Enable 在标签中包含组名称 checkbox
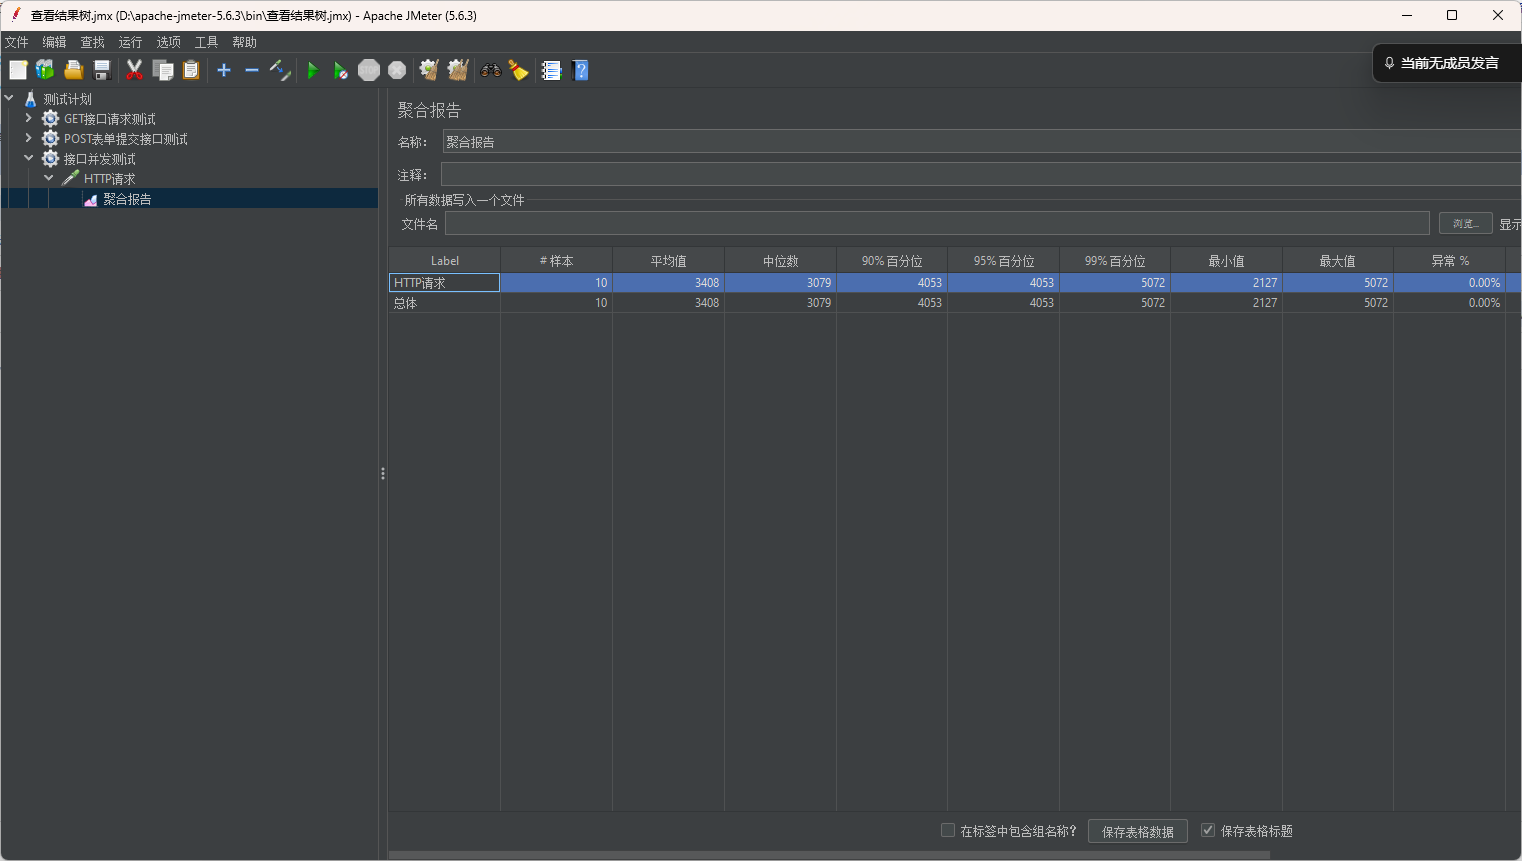 pyautogui.click(x=948, y=830)
